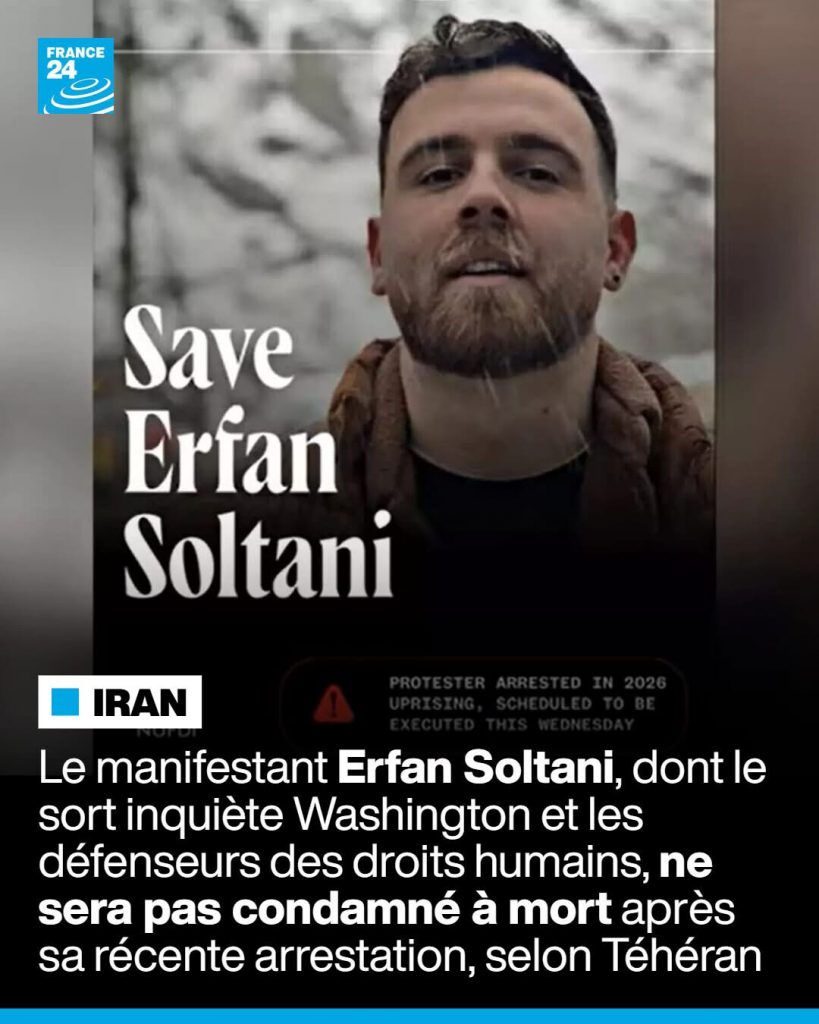Screen dimensions: 819x1024
Task: Click the blue bar at the bottom edge
Action: [x=410, y=1017]
